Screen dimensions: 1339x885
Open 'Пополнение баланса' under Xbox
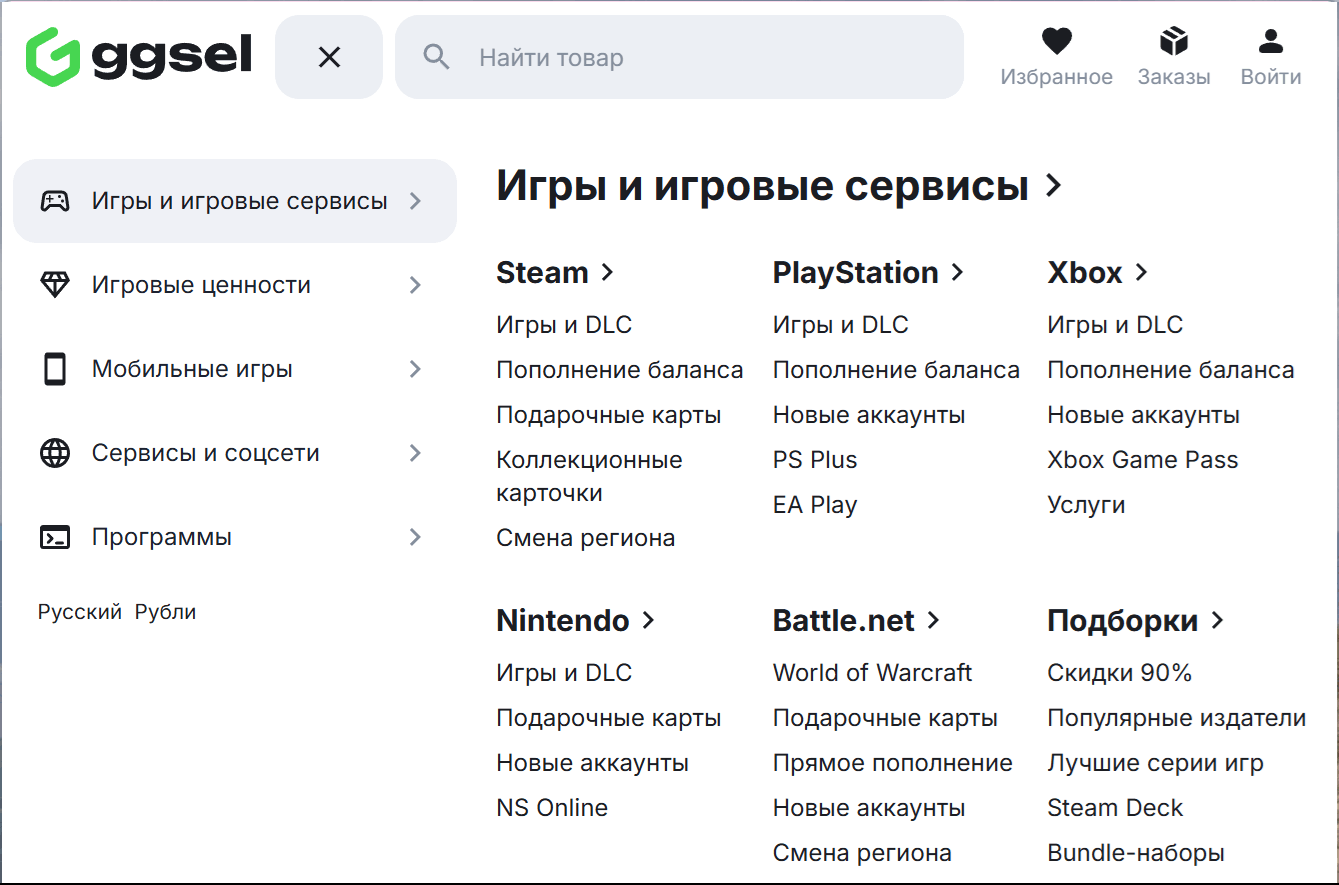click(1171, 370)
